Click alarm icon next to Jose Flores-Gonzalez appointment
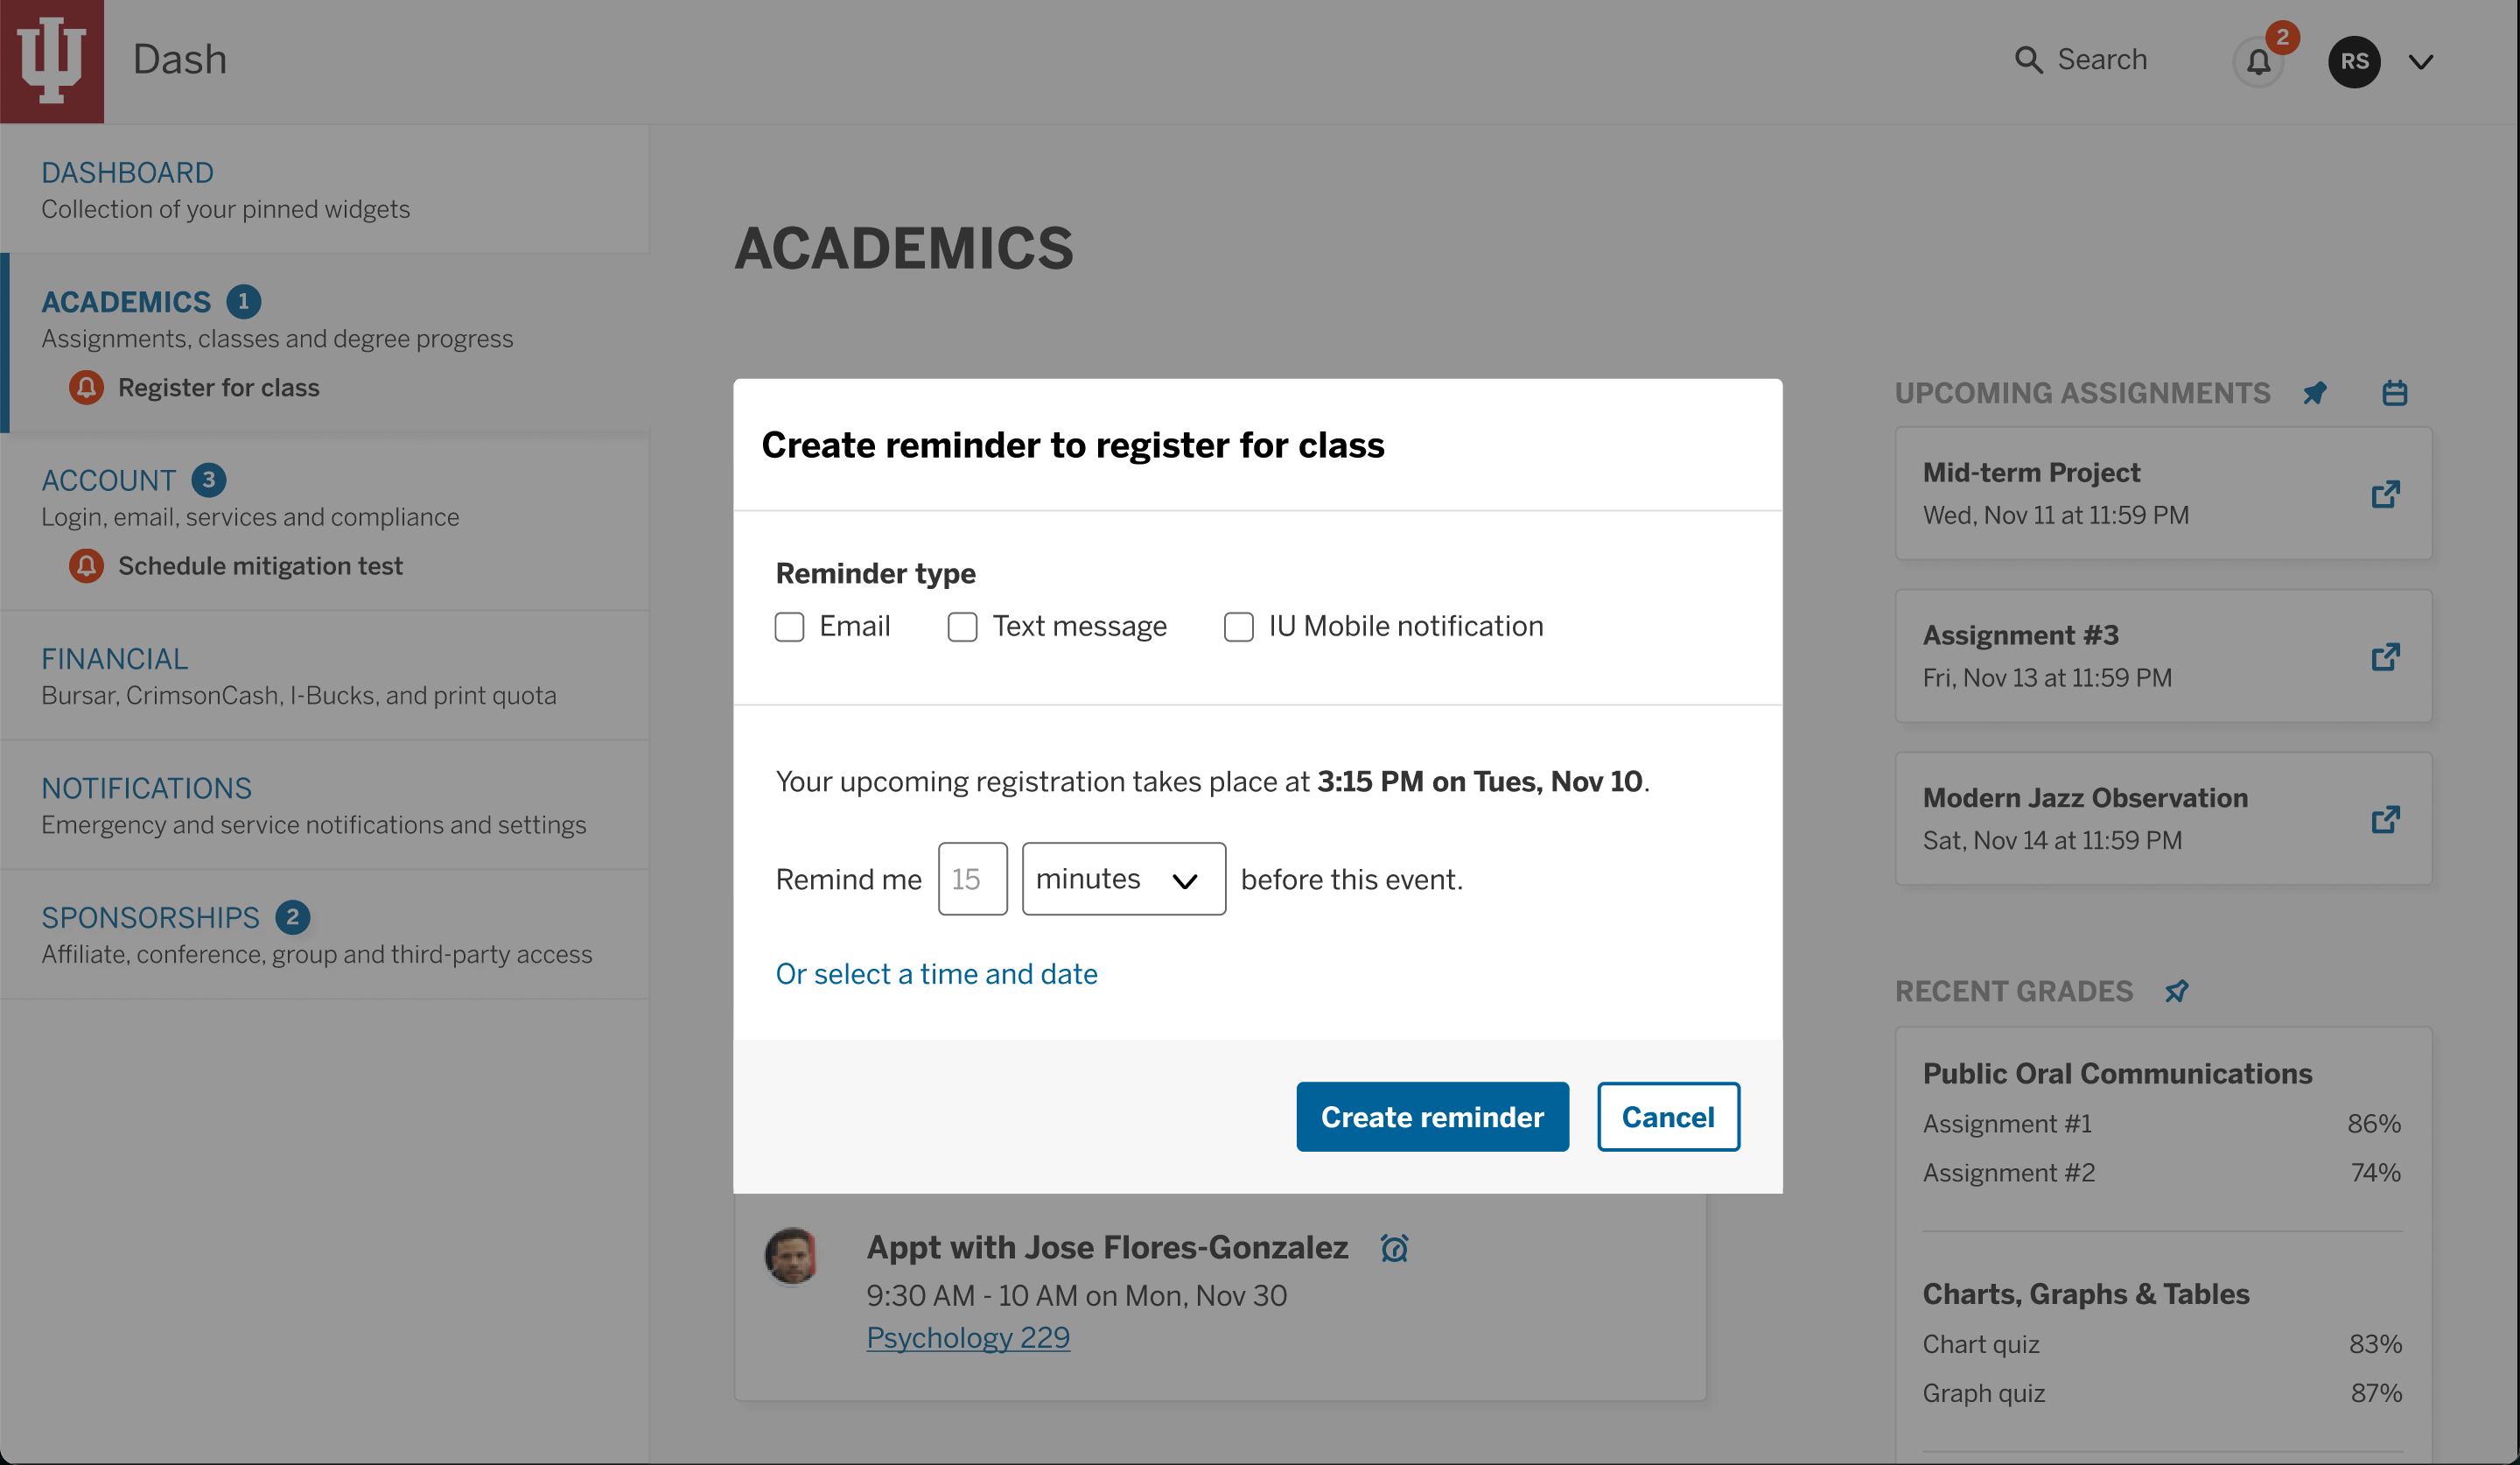2520x1465 pixels. tap(1394, 1247)
